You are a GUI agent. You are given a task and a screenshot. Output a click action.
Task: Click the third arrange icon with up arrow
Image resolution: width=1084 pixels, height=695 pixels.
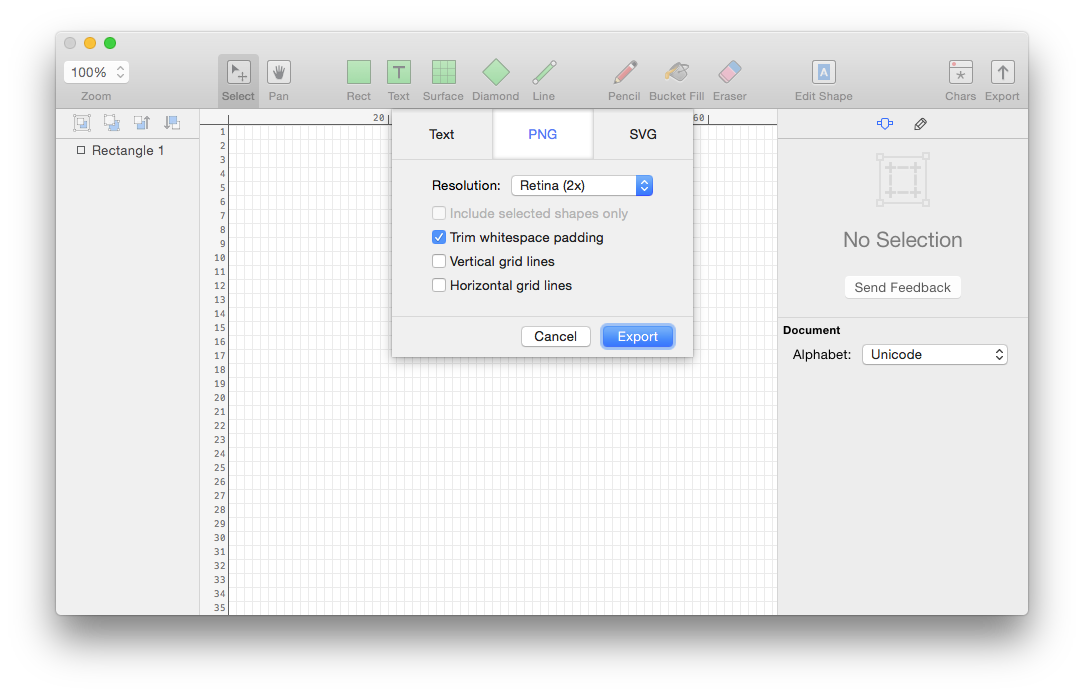coord(142,123)
